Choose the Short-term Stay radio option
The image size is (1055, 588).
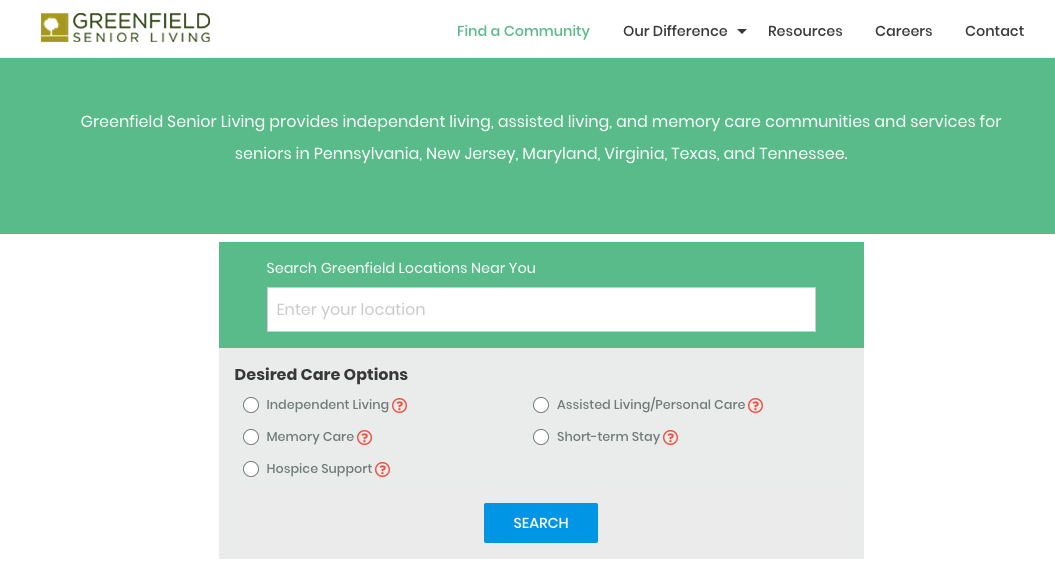click(x=541, y=437)
